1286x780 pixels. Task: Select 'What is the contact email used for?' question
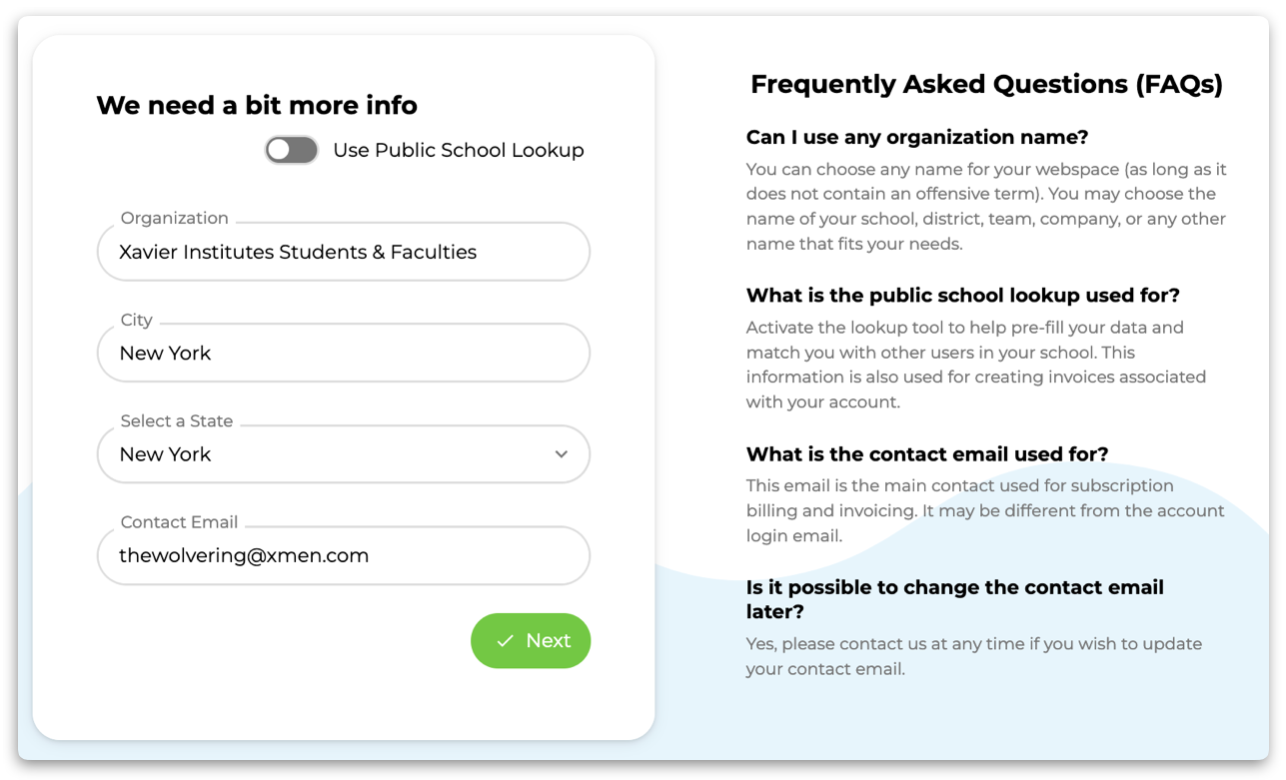[x=927, y=454]
